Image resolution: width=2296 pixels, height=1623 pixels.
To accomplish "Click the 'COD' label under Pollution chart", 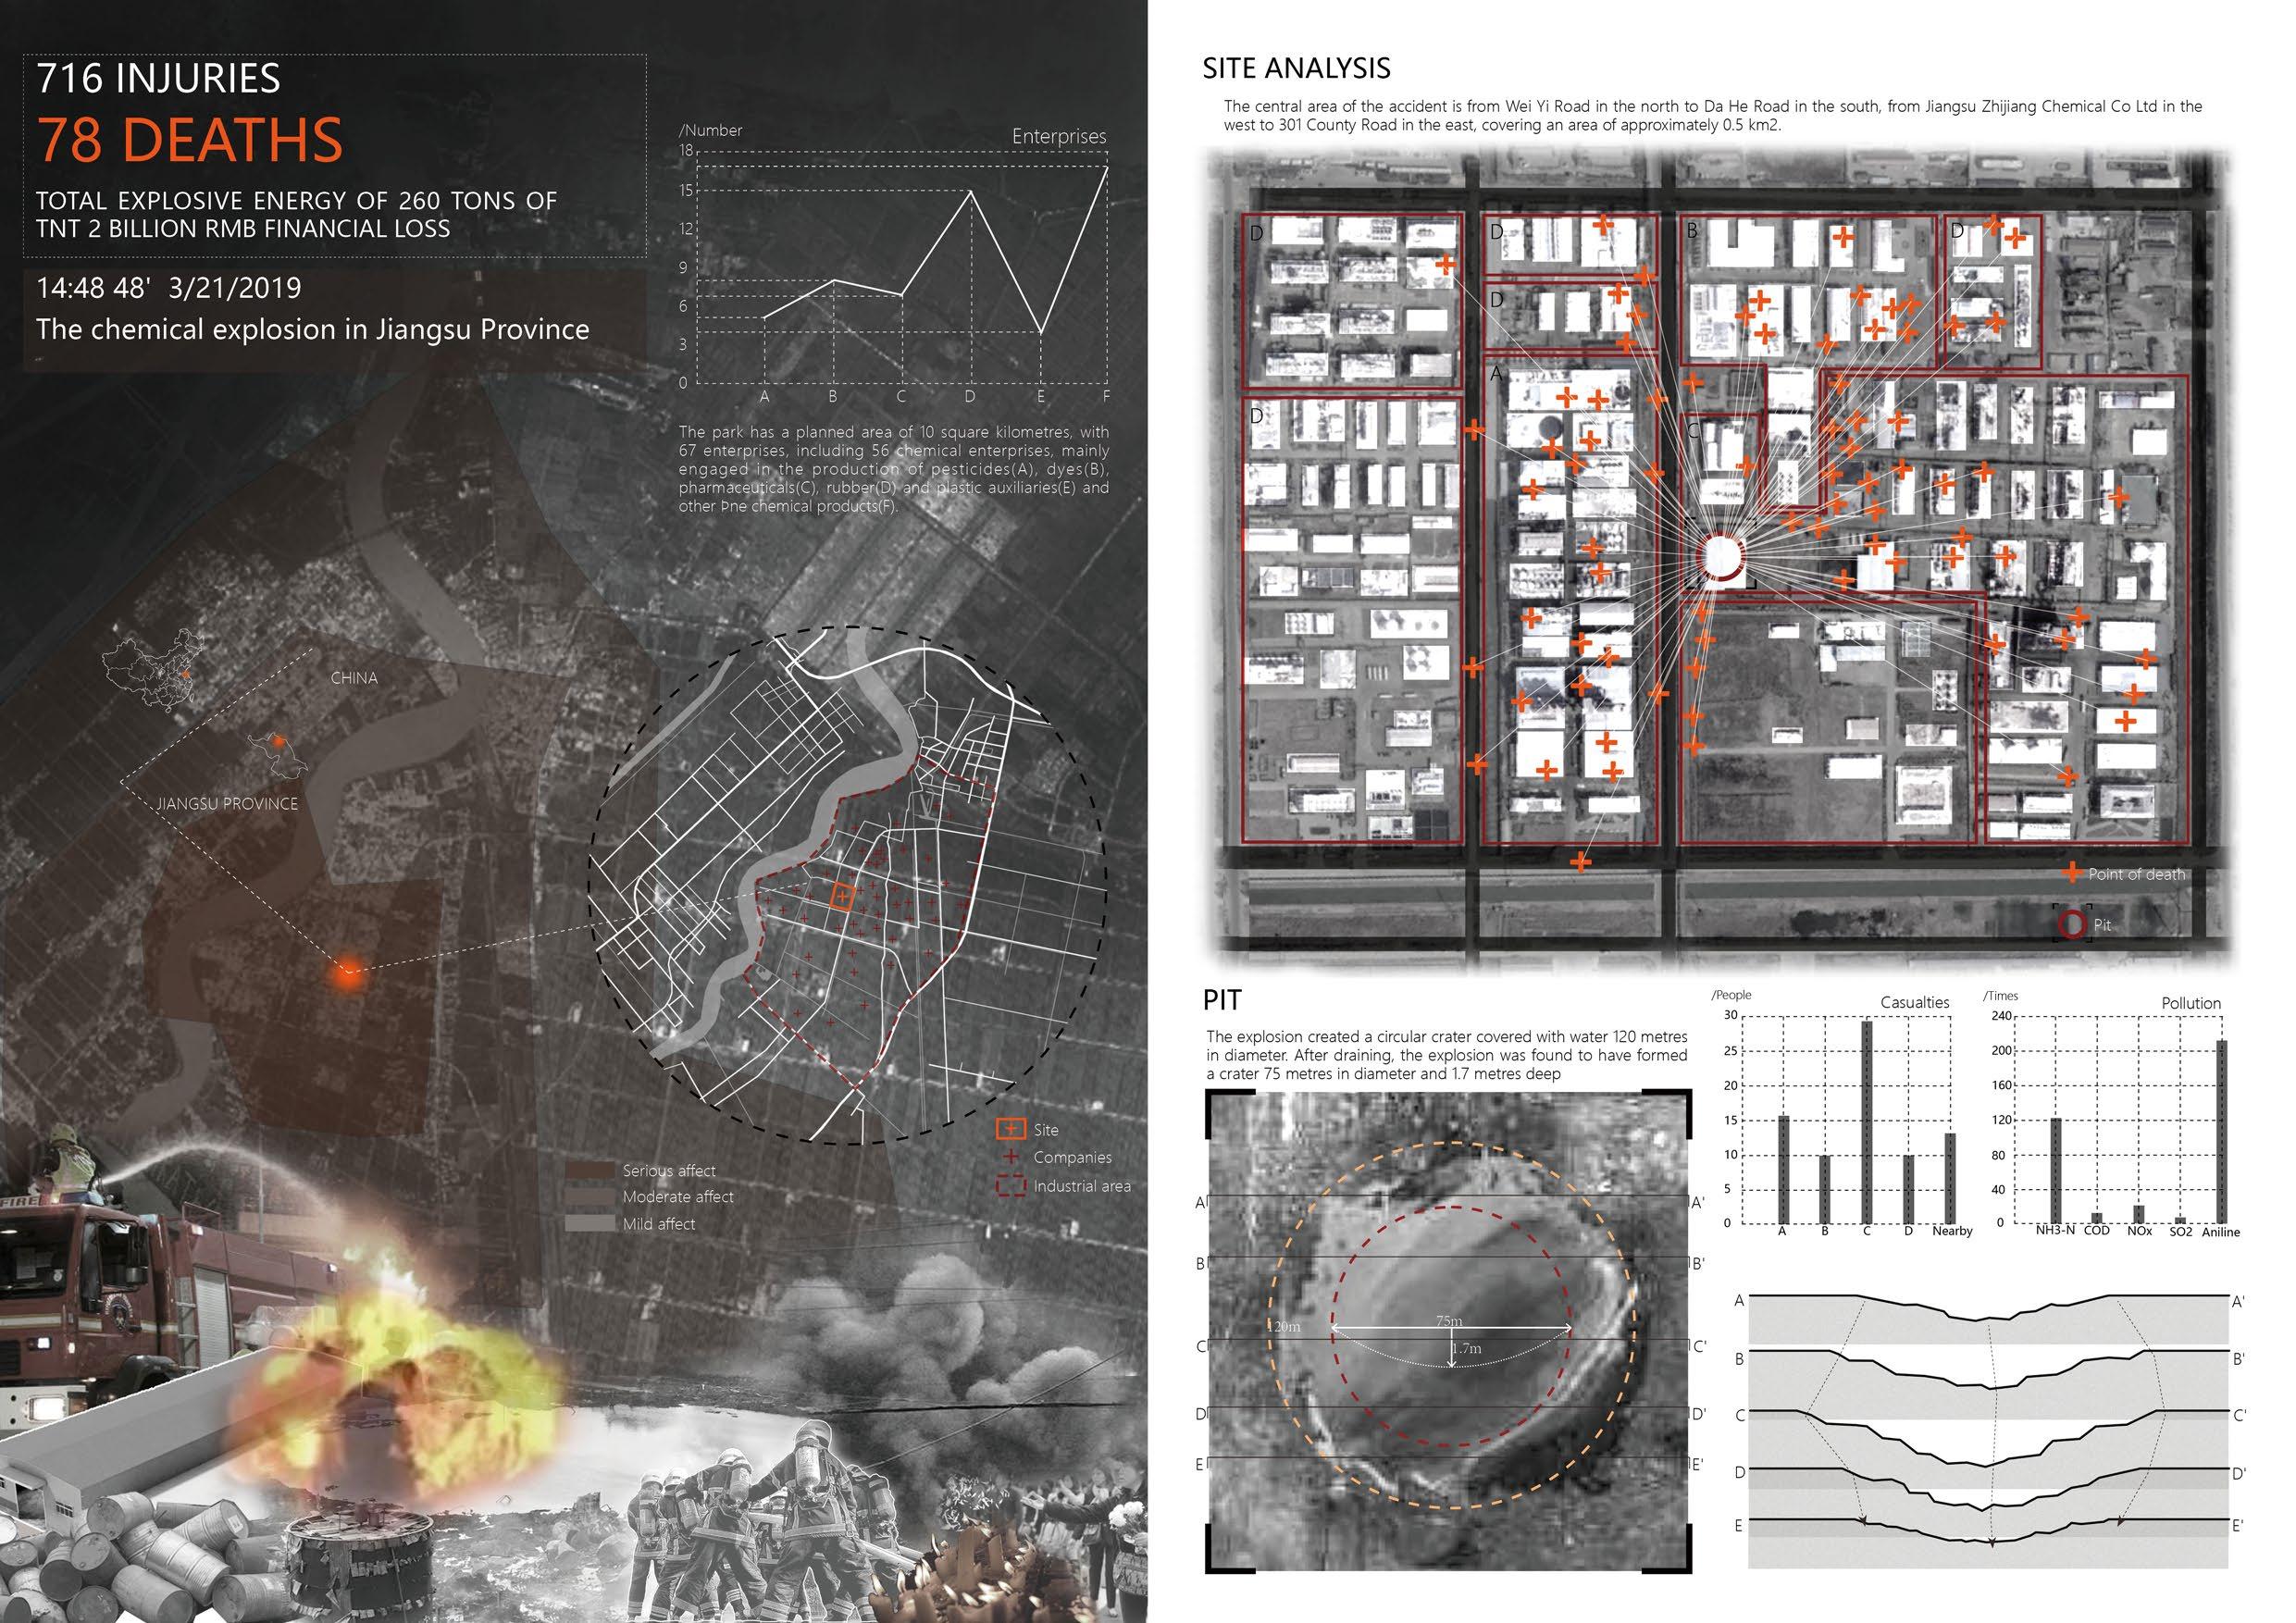I will coord(2097,1231).
